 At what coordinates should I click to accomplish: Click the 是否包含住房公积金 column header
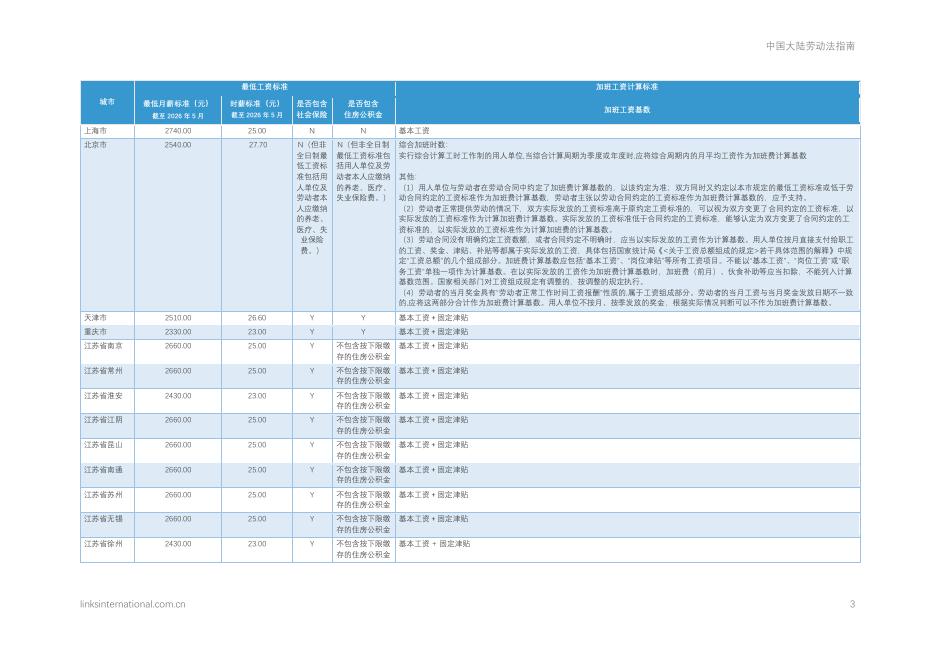tap(363, 109)
